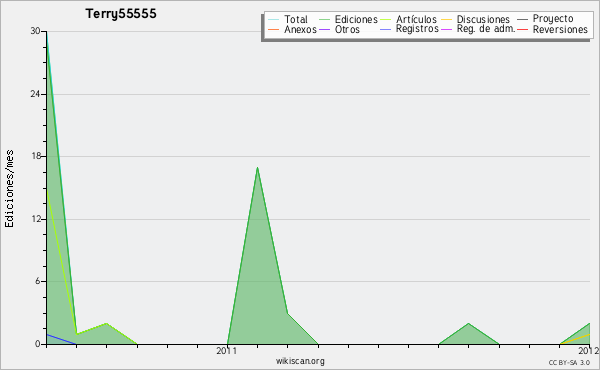
Task: Select the Registros legend entry
Action: pos(409,29)
